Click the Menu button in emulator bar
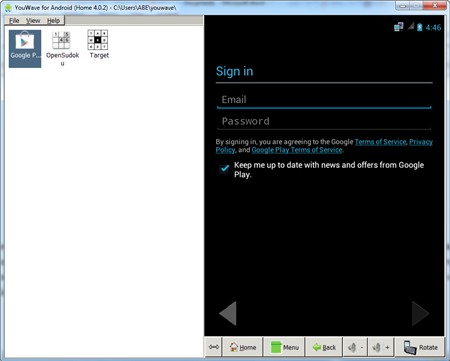 [284, 347]
